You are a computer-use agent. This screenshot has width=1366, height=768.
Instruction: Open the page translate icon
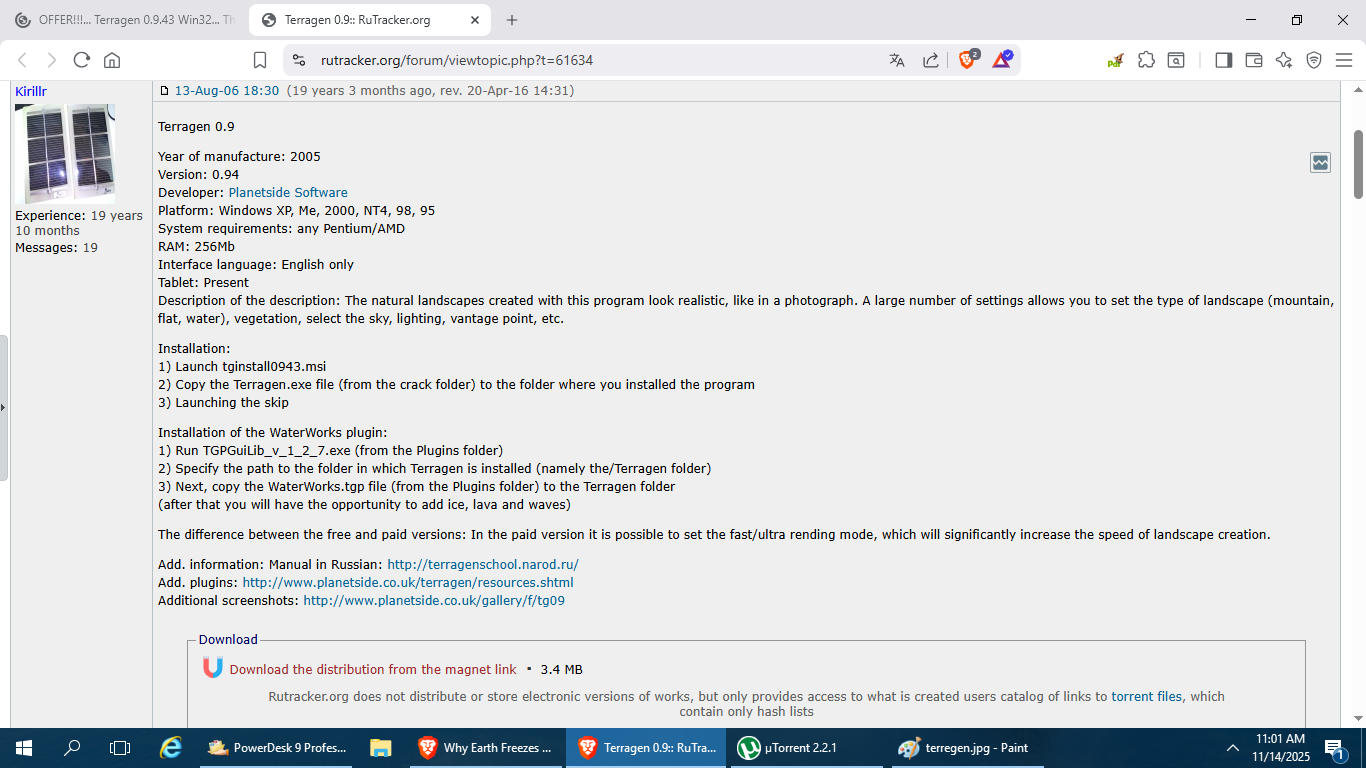tap(897, 60)
